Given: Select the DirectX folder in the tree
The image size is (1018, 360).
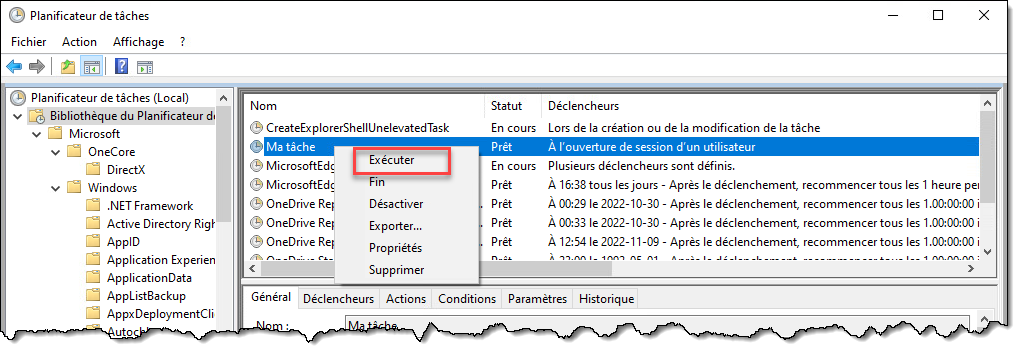Looking at the screenshot, I should [126, 170].
